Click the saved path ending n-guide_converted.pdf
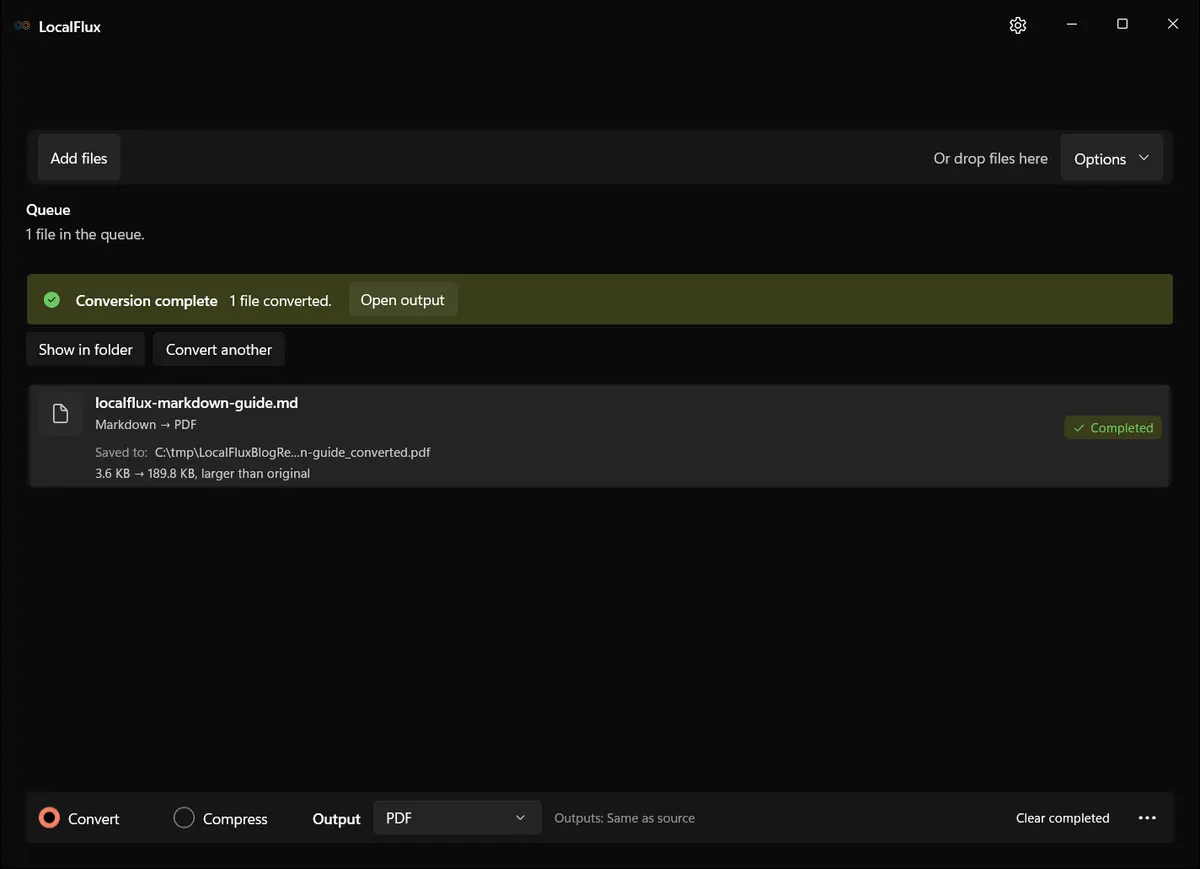1200x869 pixels. [x=293, y=452]
